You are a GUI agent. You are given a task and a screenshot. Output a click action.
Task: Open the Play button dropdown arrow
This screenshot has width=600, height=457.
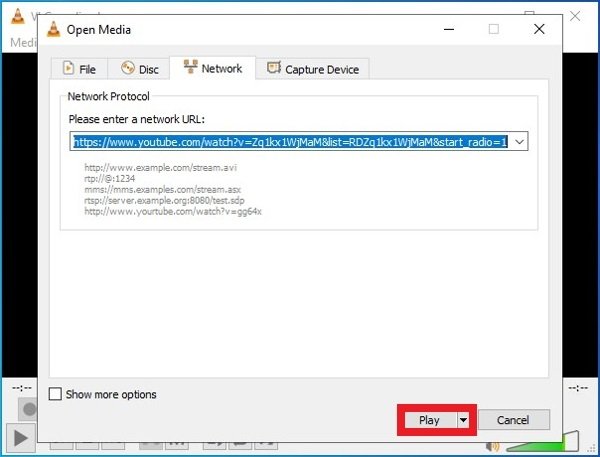click(x=463, y=420)
